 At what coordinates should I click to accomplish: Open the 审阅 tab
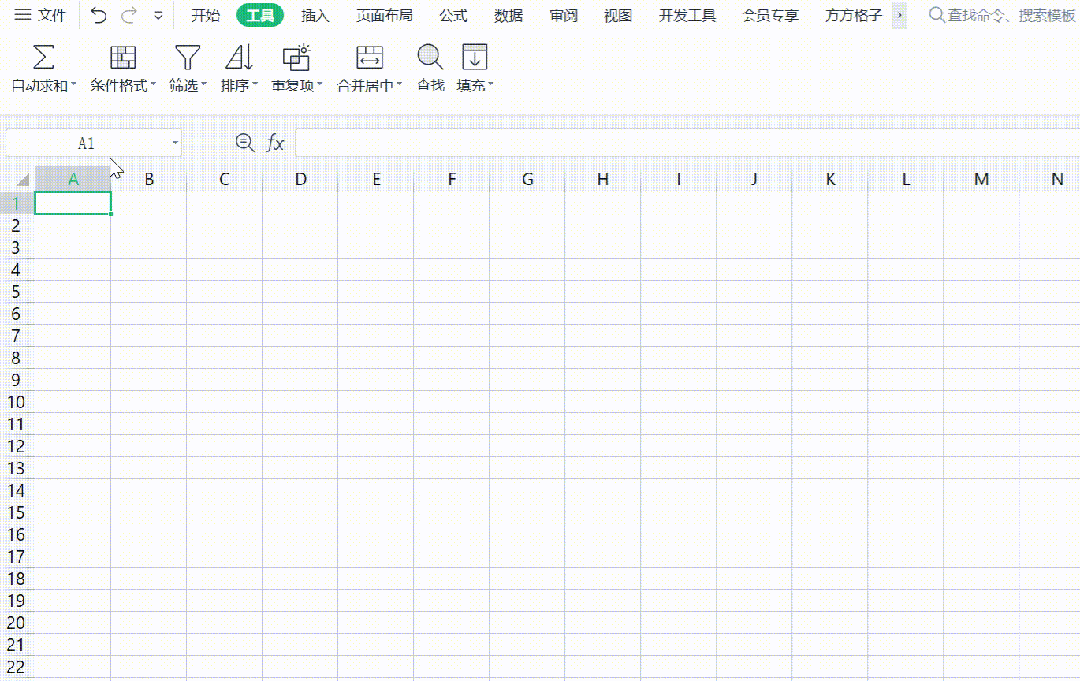pyautogui.click(x=563, y=15)
